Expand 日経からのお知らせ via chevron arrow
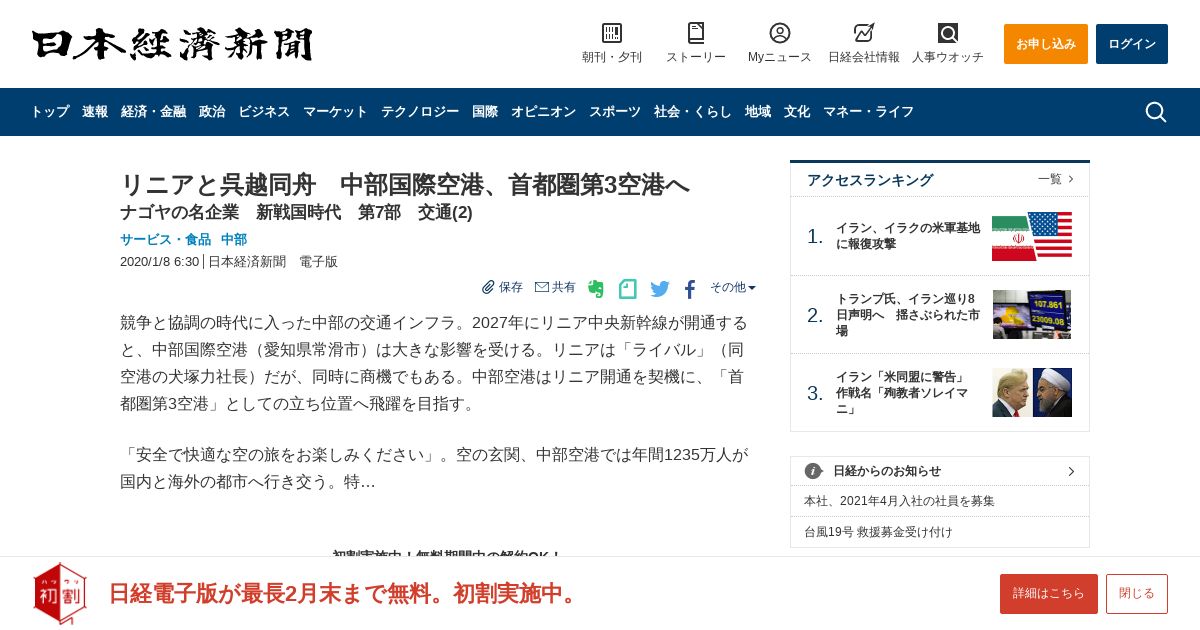 click(1071, 471)
